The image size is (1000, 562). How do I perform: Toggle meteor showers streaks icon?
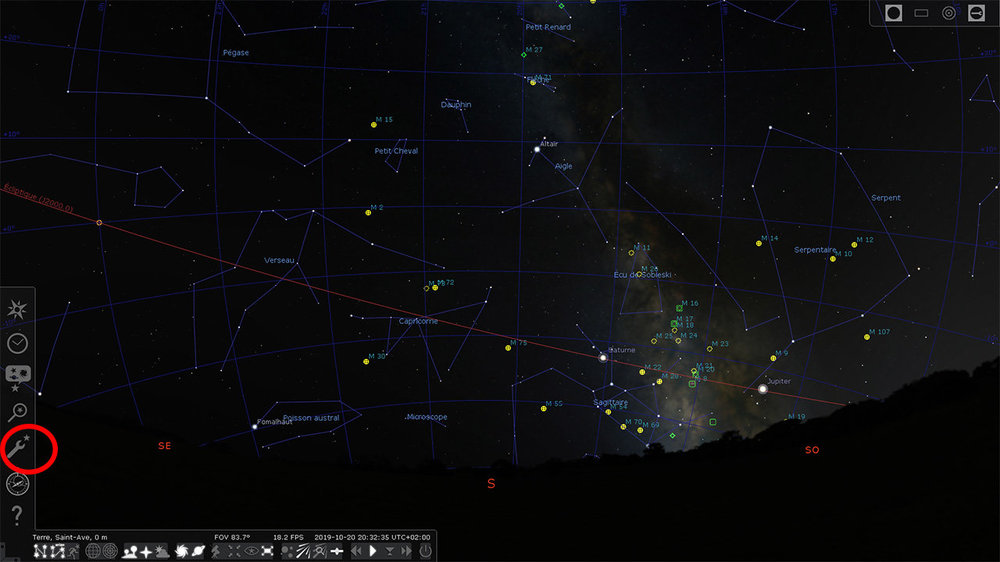[304, 551]
